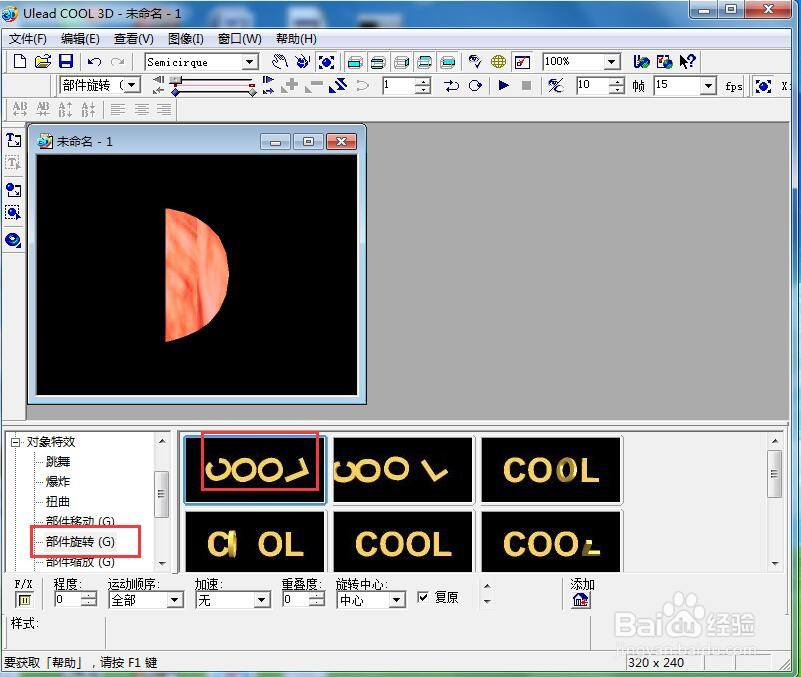
Task: Click the current frame number field
Action: click(x=398, y=85)
